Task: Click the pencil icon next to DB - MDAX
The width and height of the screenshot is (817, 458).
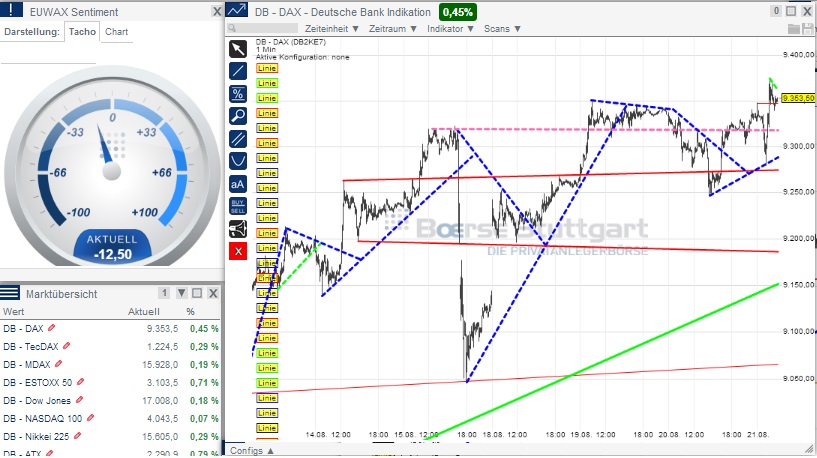Action: click(58, 364)
